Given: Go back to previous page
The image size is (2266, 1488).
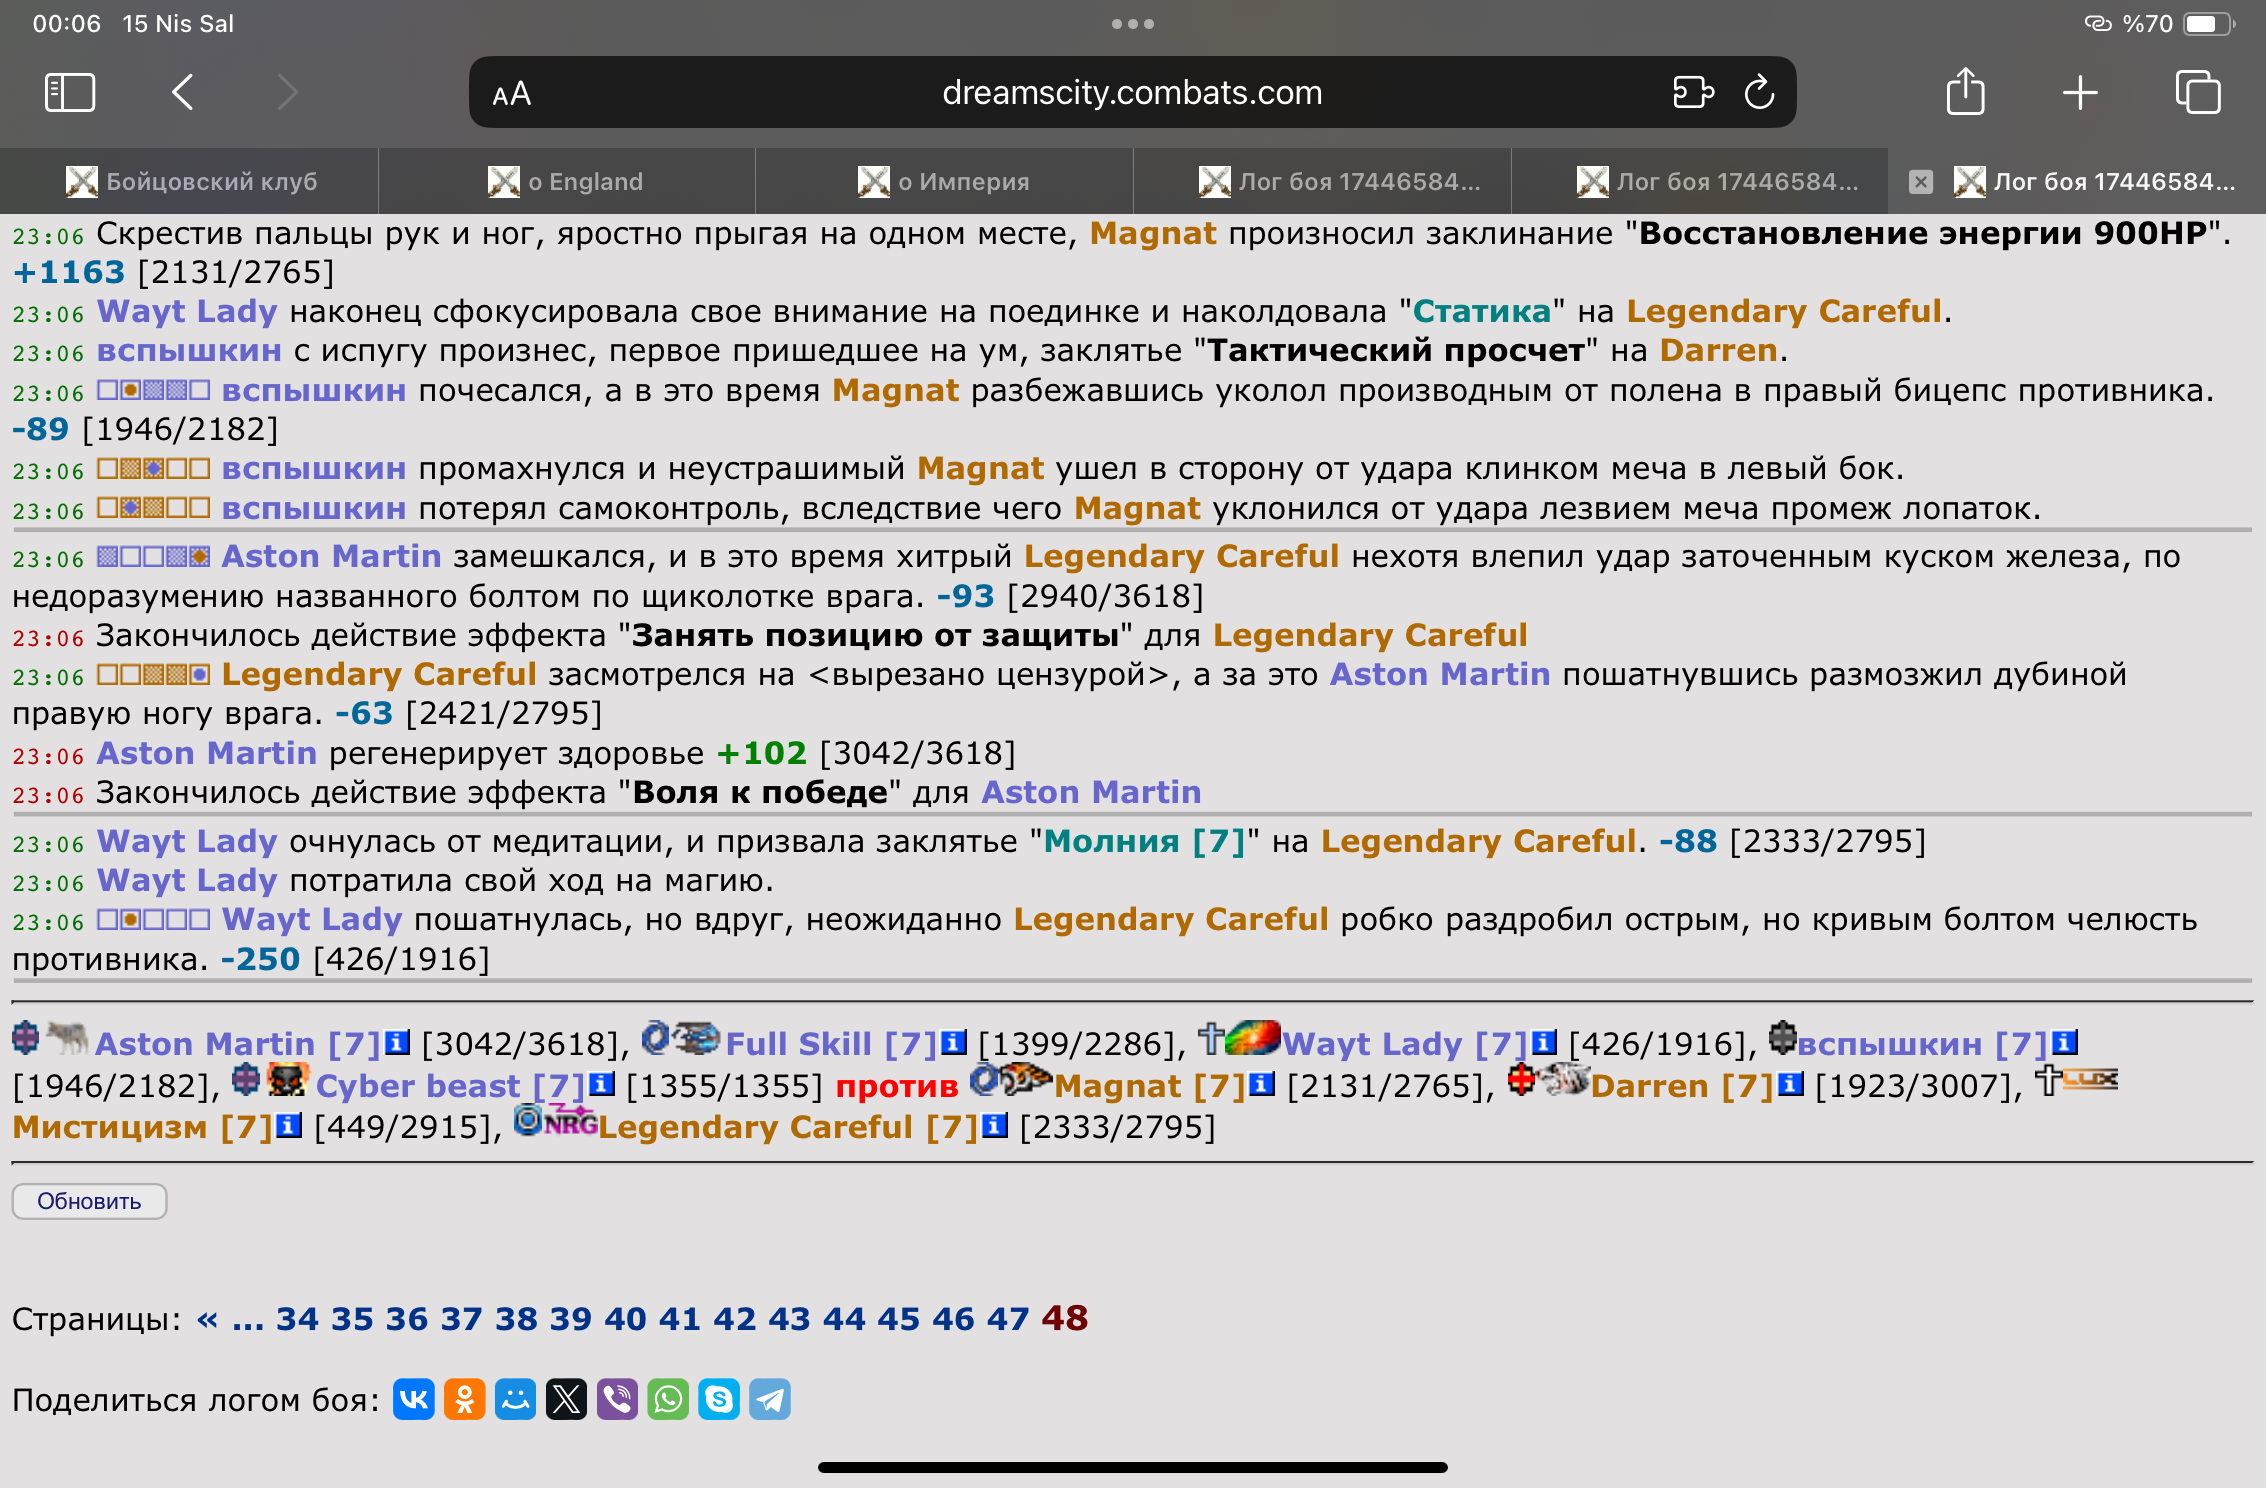Looking at the screenshot, I should click(x=182, y=93).
